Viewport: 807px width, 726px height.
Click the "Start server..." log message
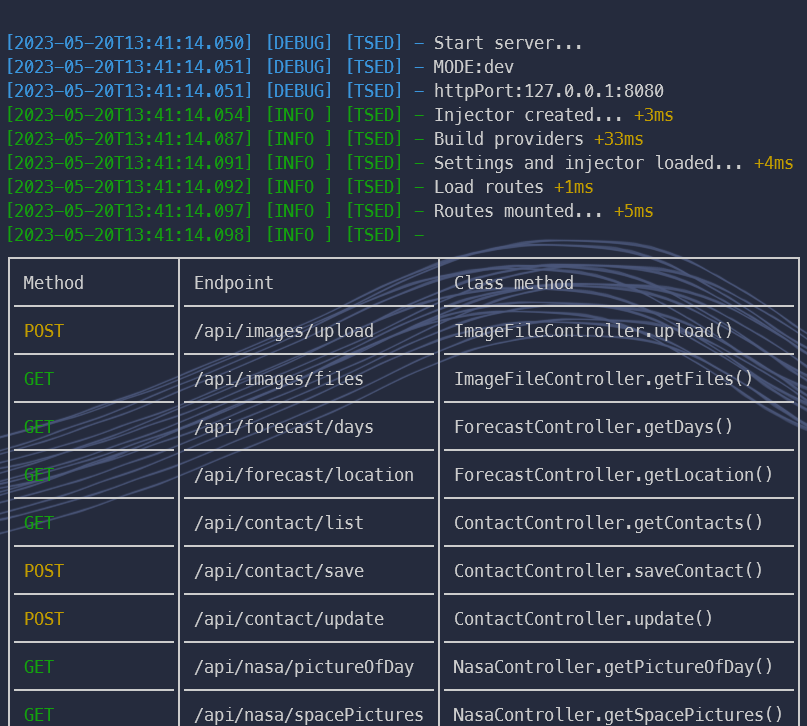pos(507,43)
